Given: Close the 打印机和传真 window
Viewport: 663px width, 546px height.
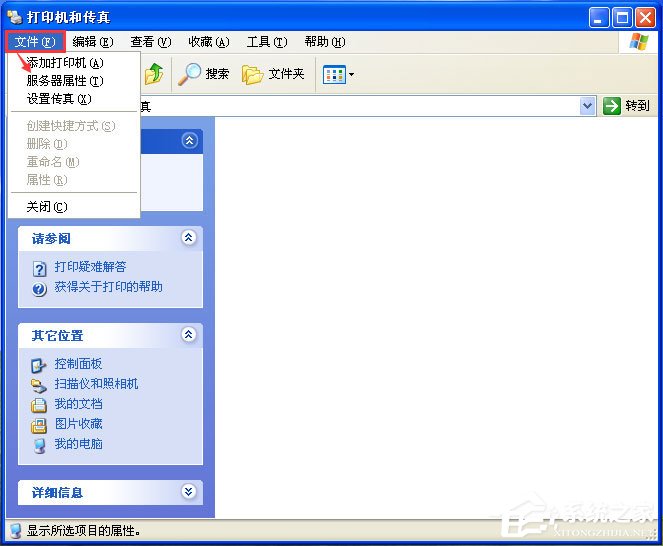Looking at the screenshot, I should point(645,18).
